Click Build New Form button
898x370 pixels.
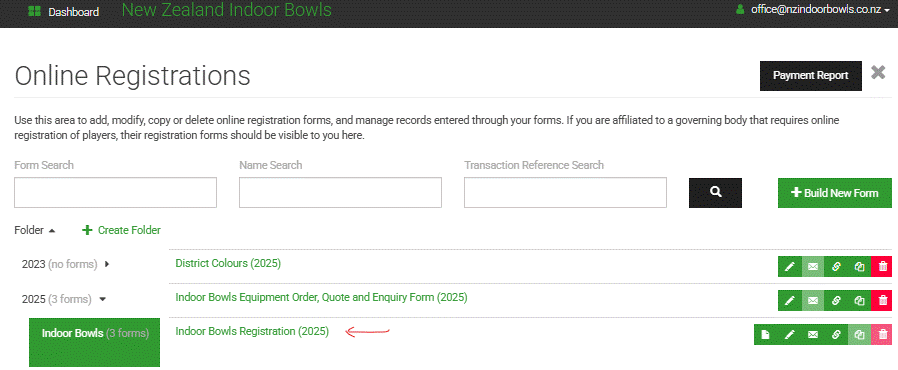(834, 192)
